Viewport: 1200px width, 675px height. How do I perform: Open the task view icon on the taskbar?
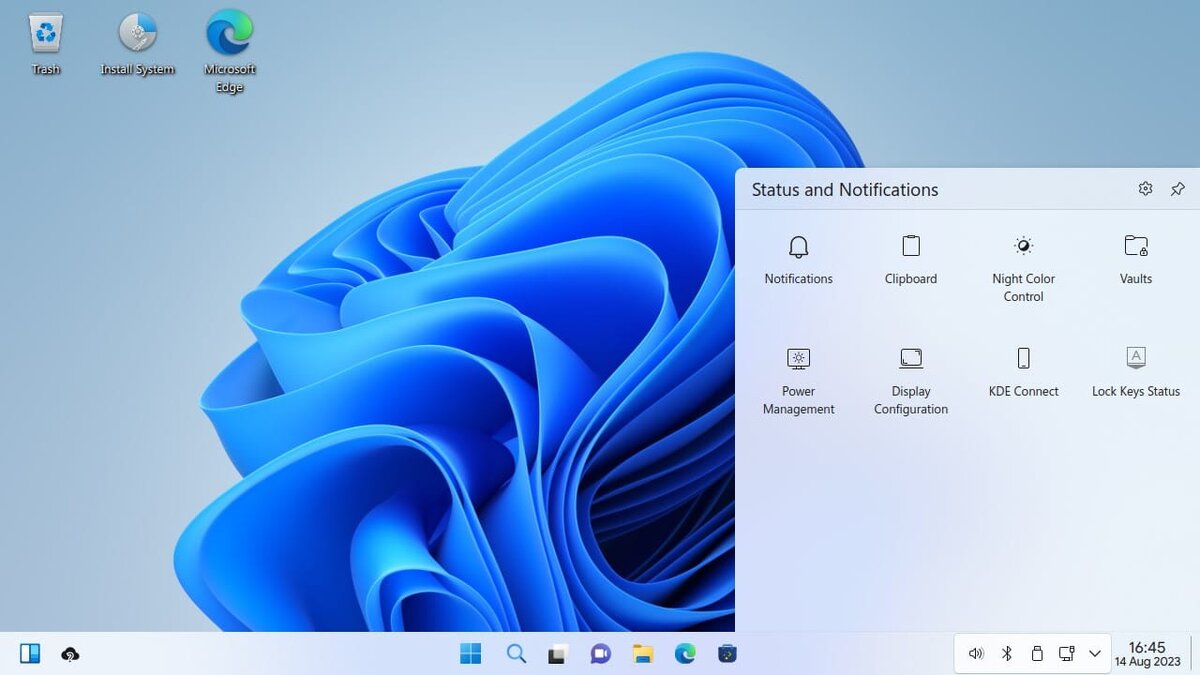(x=558, y=654)
